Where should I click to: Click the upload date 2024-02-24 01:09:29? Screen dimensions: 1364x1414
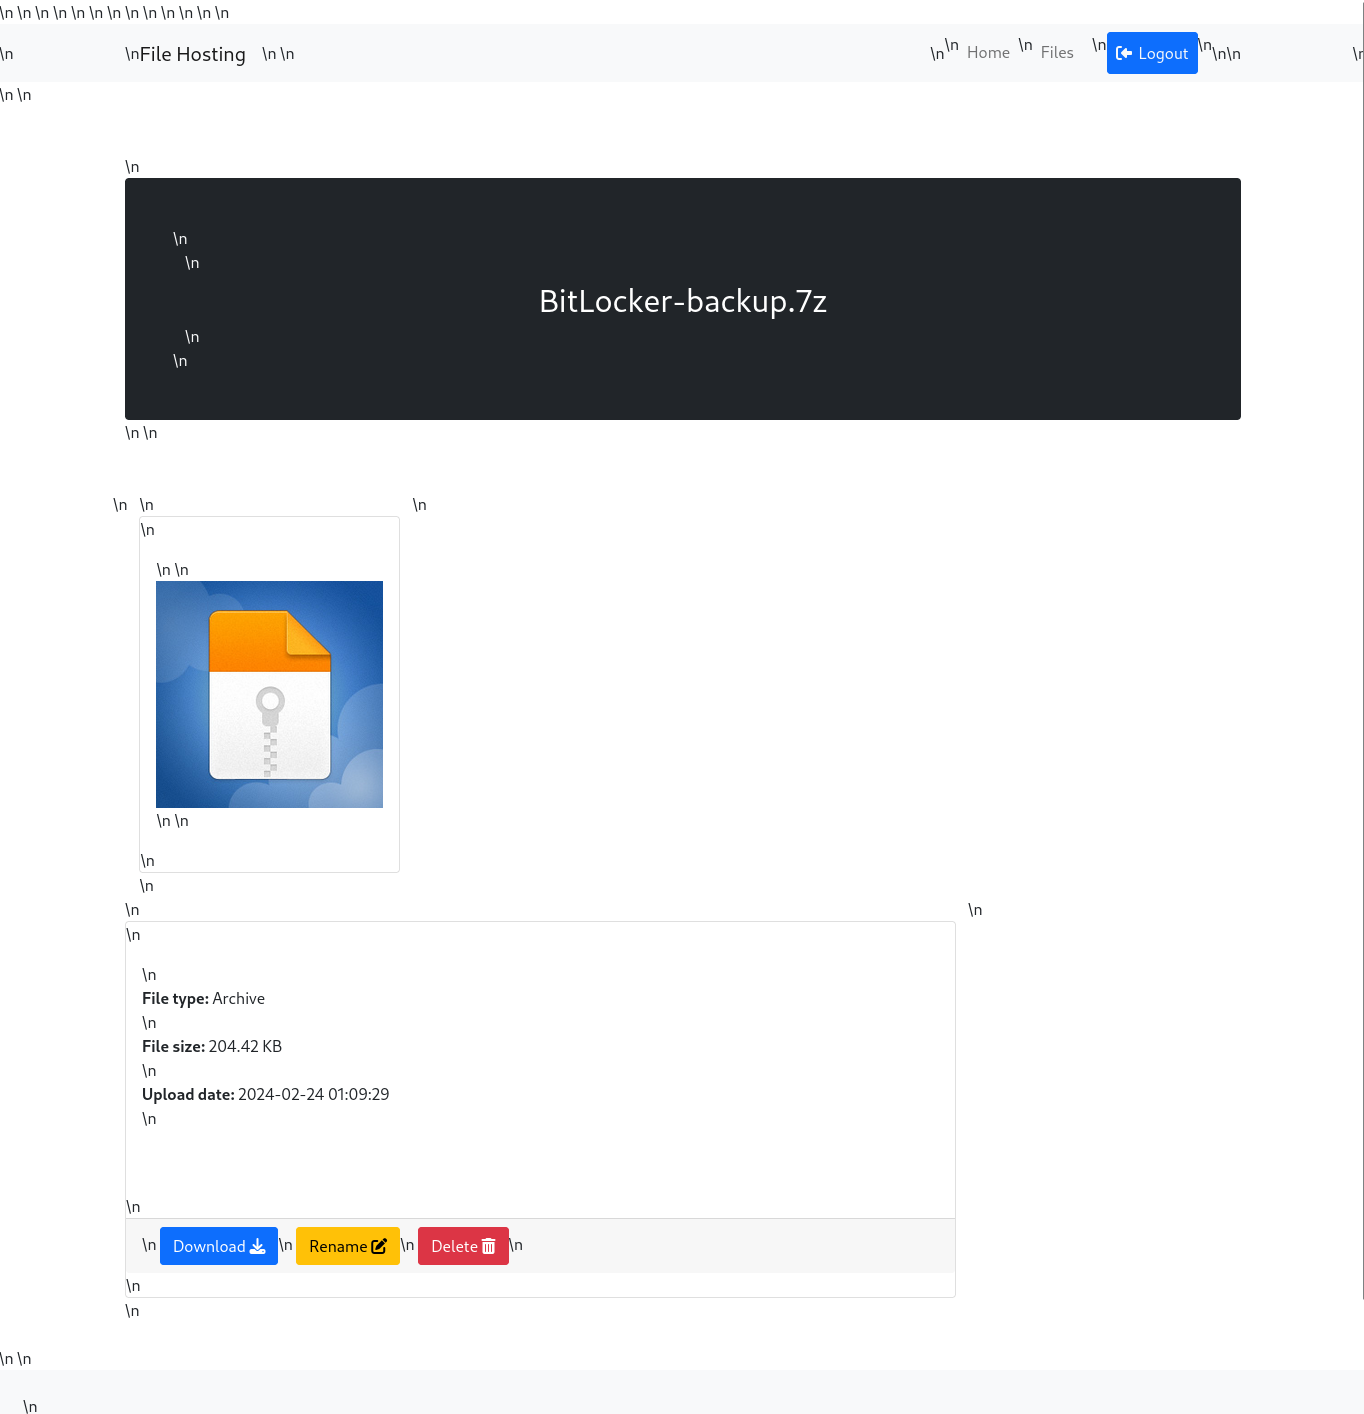tap(314, 1095)
